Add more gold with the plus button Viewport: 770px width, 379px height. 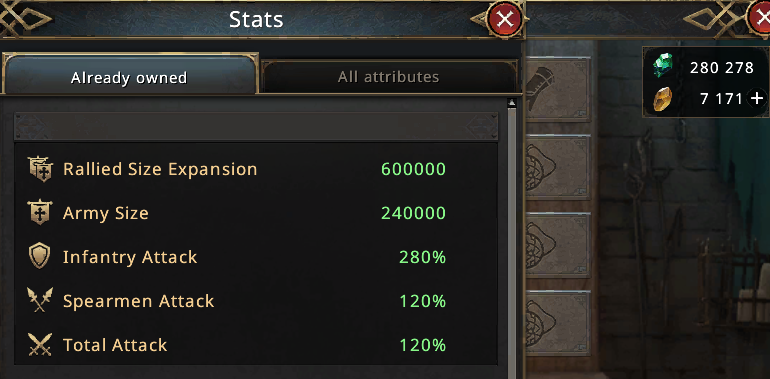757,99
